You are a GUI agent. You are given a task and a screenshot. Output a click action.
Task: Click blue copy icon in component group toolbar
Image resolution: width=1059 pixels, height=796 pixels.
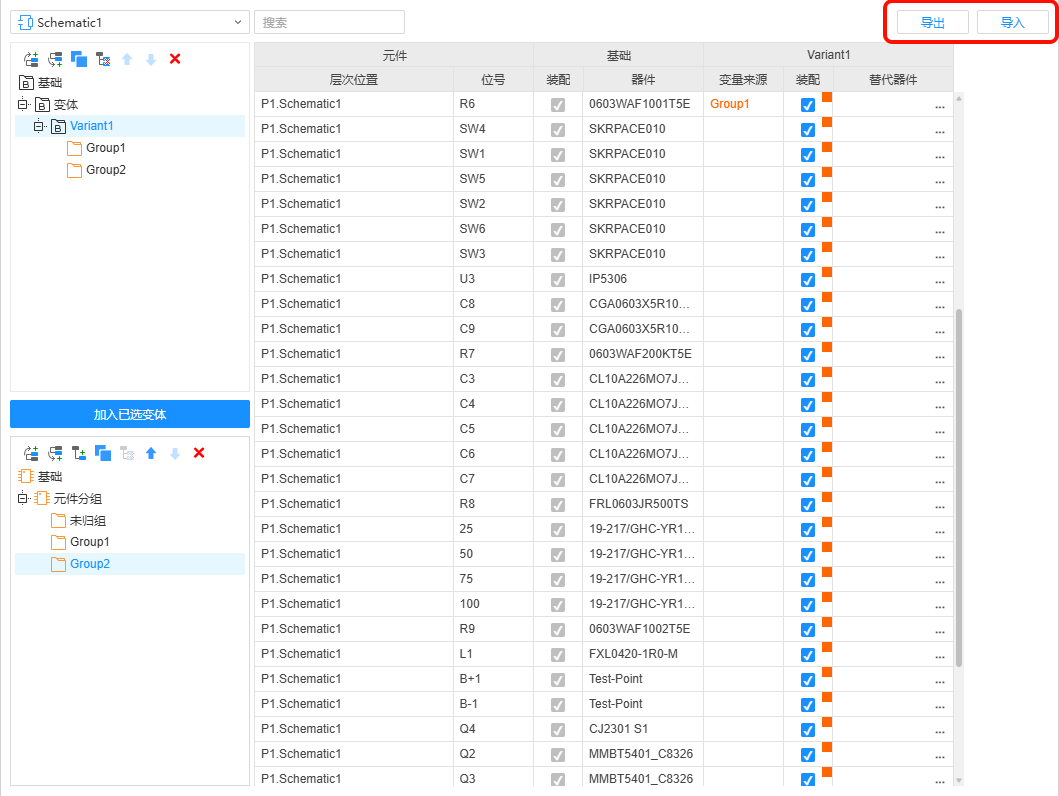[x=103, y=453]
